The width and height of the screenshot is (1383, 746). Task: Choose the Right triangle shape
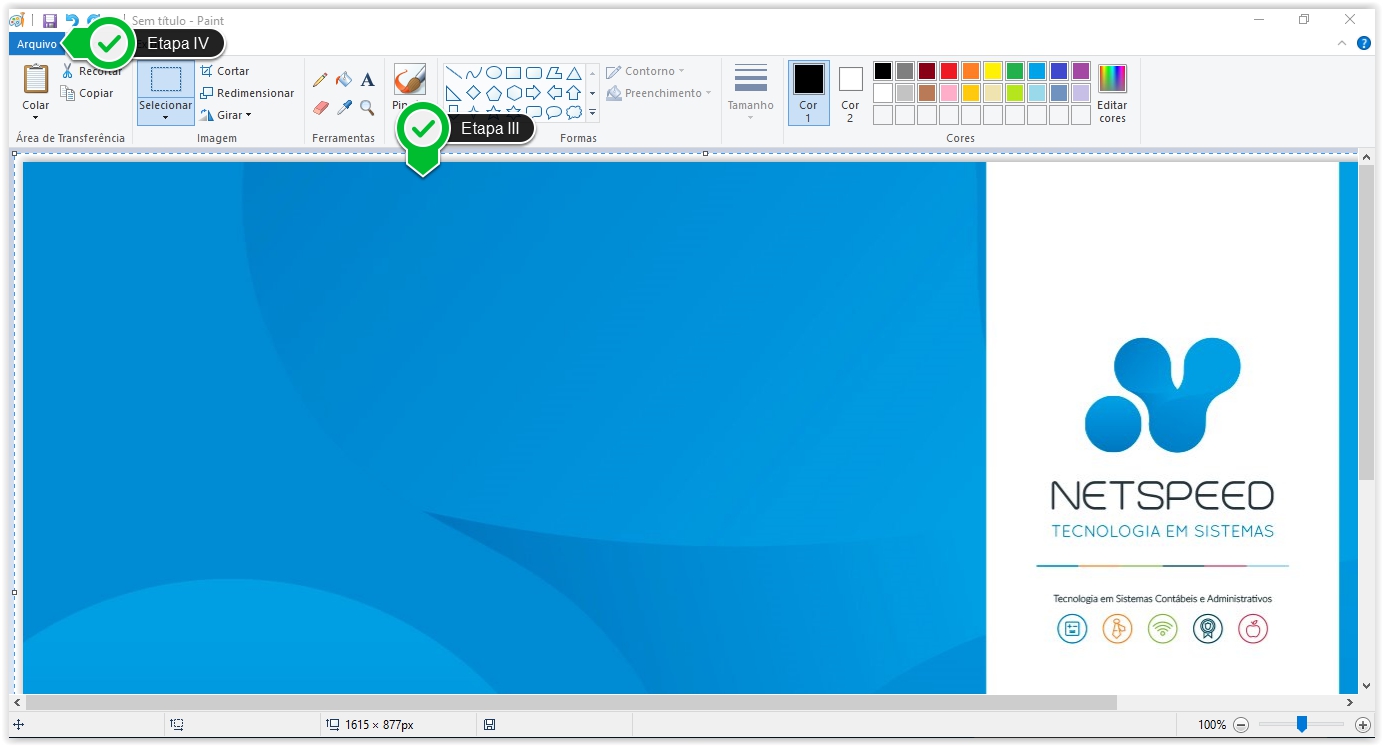(x=453, y=93)
